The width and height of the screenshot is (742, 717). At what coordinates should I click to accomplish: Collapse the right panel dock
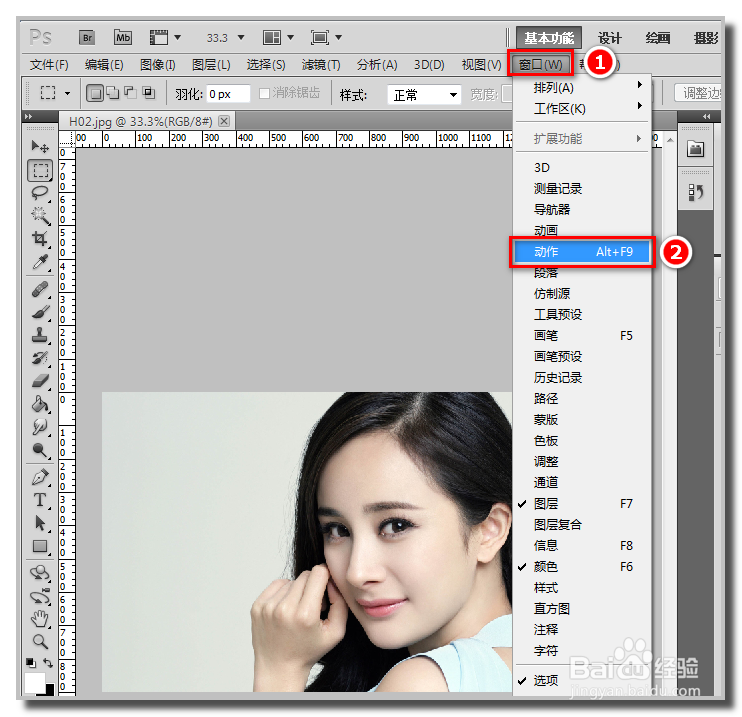coord(707,116)
